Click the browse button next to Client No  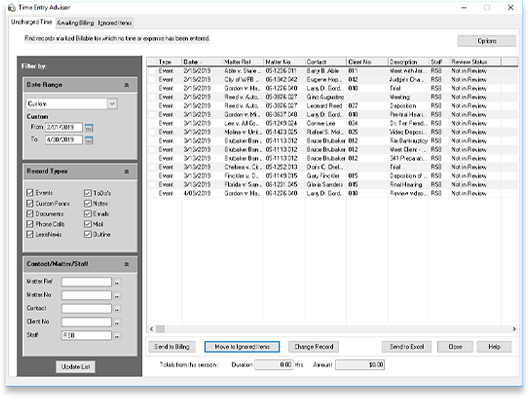click(117, 322)
